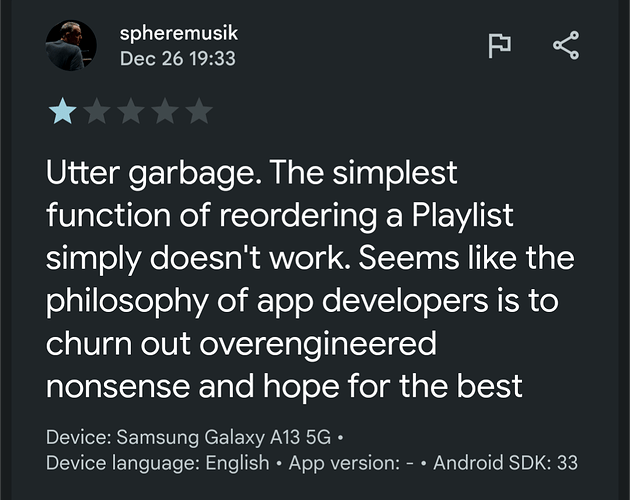The height and width of the screenshot is (500, 630).
Task: Share this one-star review
Action: tap(565, 46)
